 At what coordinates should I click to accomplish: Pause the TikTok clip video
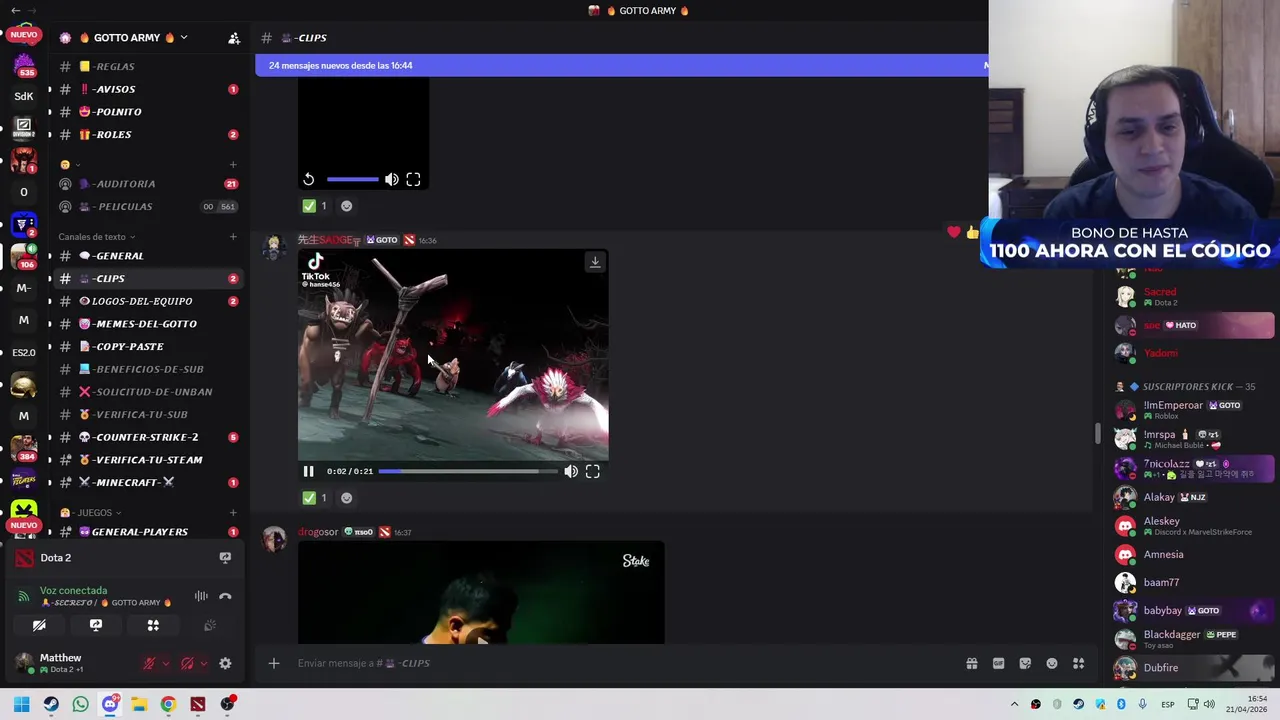pyautogui.click(x=308, y=471)
